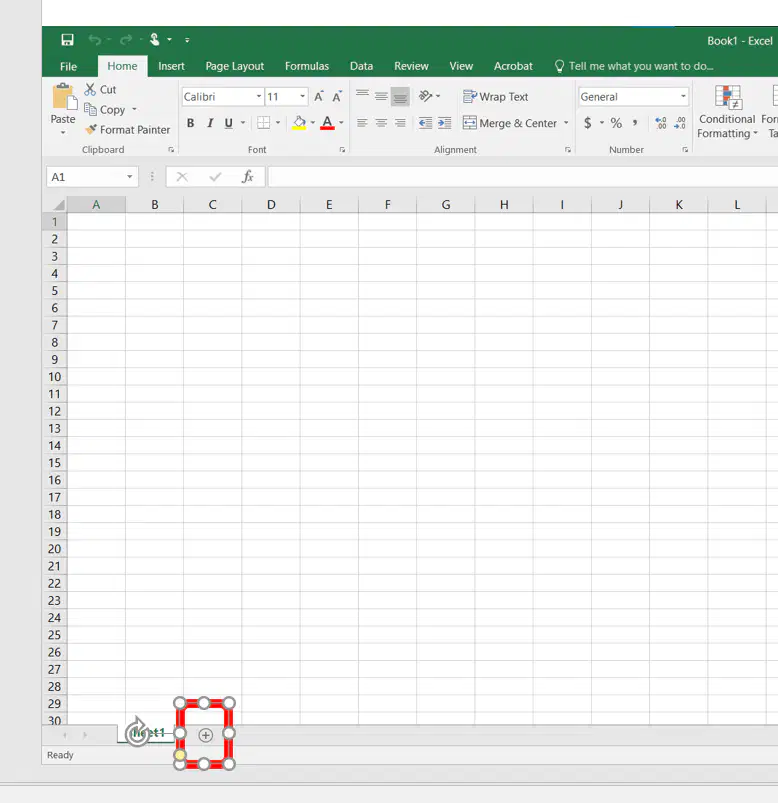The width and height of the screenshot is (778, 803).
Task: Expand the fill color palette arrow
Action: (312, 123)
